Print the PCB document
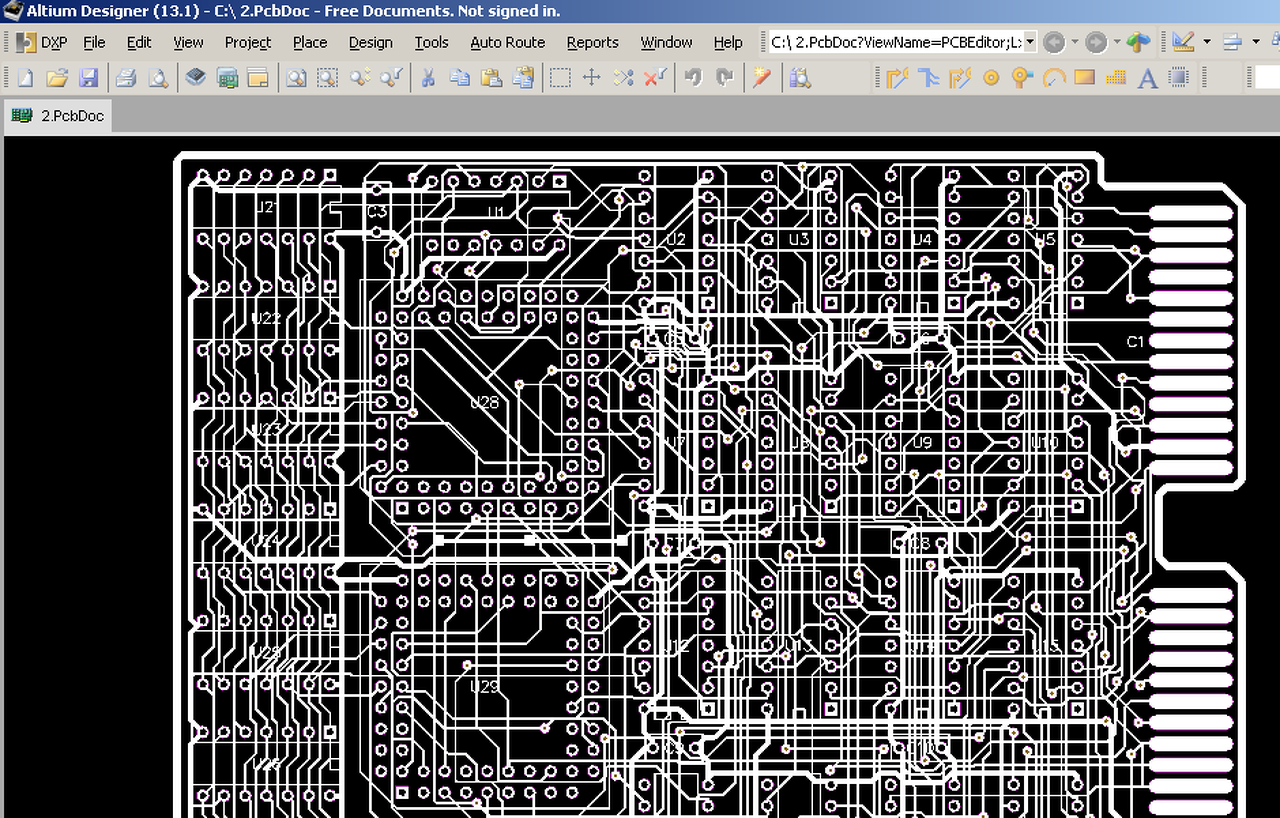 pos(126,77)
